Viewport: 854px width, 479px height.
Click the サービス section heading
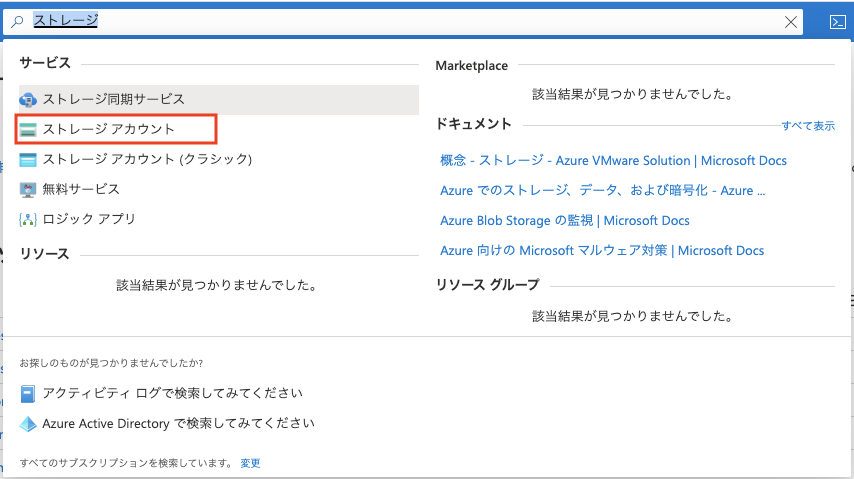[45, 63]
